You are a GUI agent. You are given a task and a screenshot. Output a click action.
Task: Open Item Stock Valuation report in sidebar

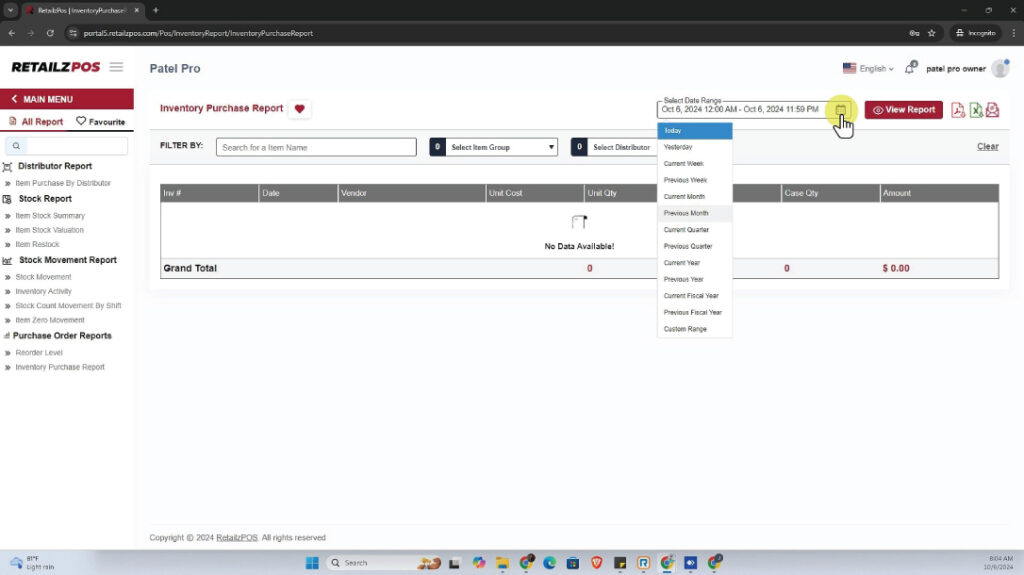[49, 230]
